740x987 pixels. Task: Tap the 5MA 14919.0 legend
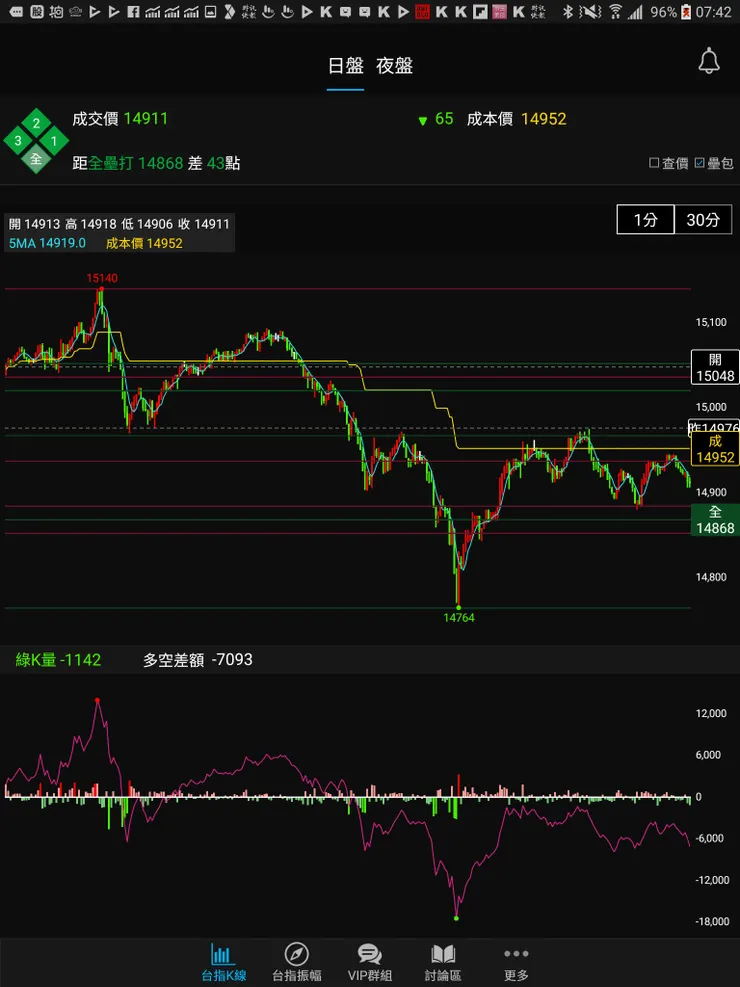(x=47, y=243)
